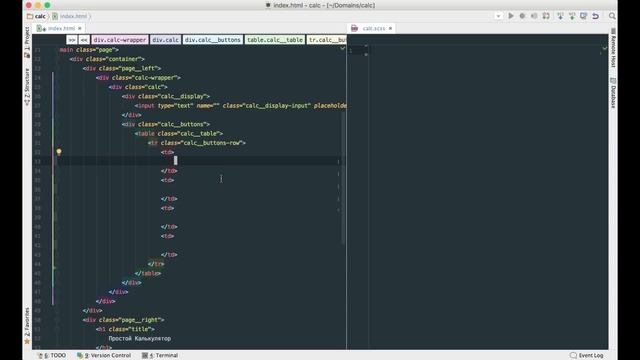Open Search Everywhere magnifier icon
Viewport: 640px width, 360px height.
[x=612, y=16]
